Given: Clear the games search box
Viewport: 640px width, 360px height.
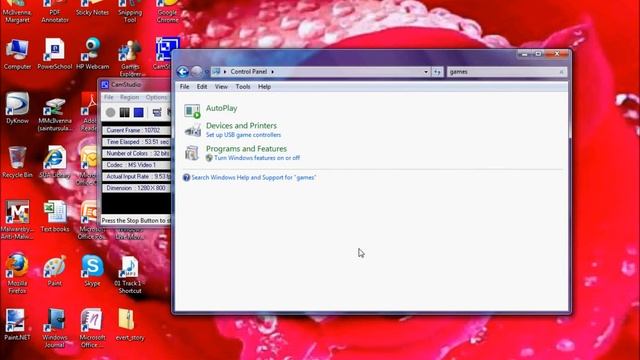Looking at the screenshot, I should tap(562, 72).
